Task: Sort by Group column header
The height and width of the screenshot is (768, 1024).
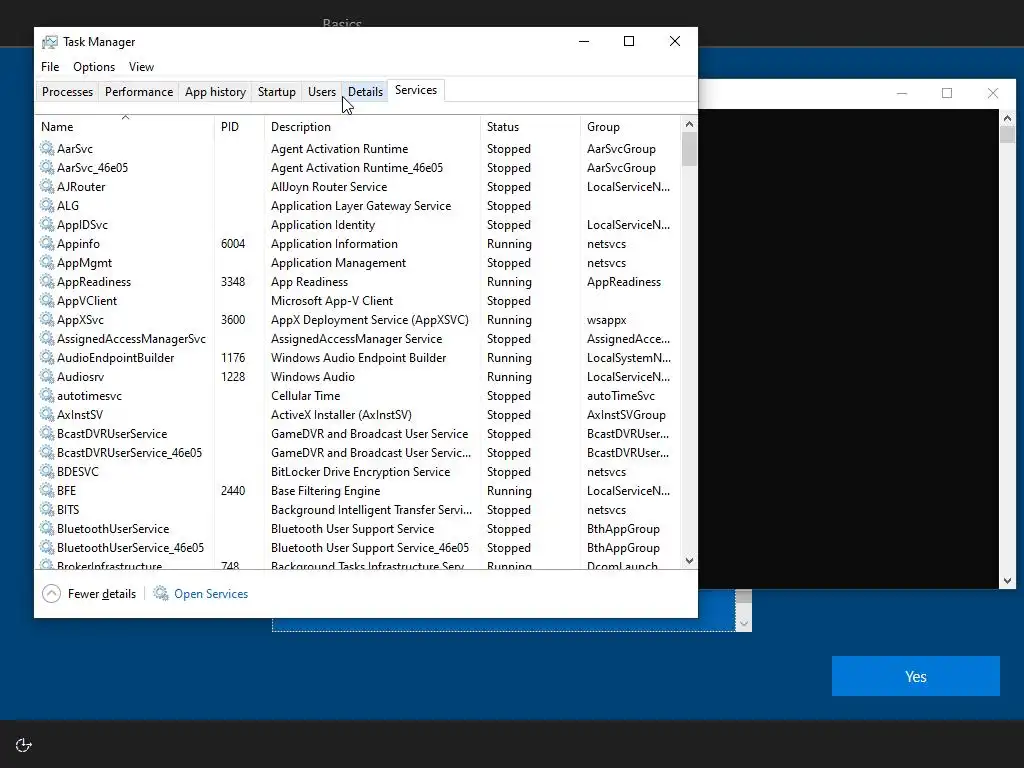Action: click(x=630, y=127)
